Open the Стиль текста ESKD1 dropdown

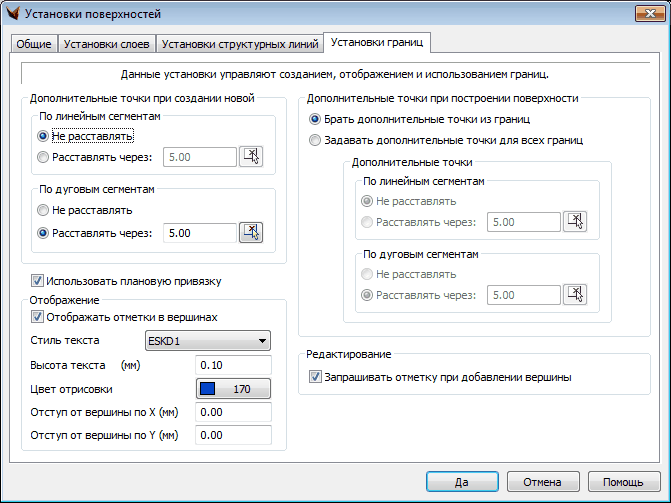pyautogui.click(x=208, y=340)
